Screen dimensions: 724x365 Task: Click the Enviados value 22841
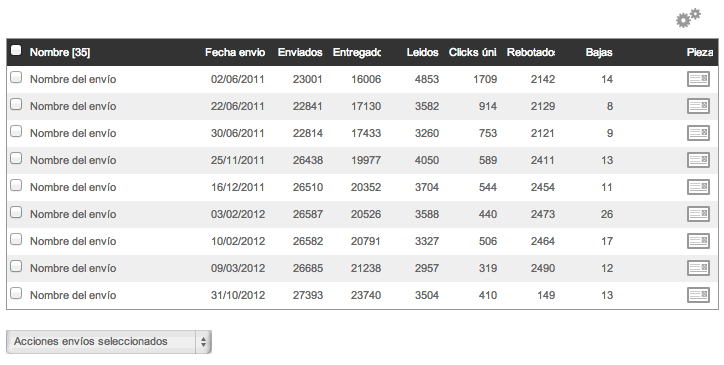308,106
